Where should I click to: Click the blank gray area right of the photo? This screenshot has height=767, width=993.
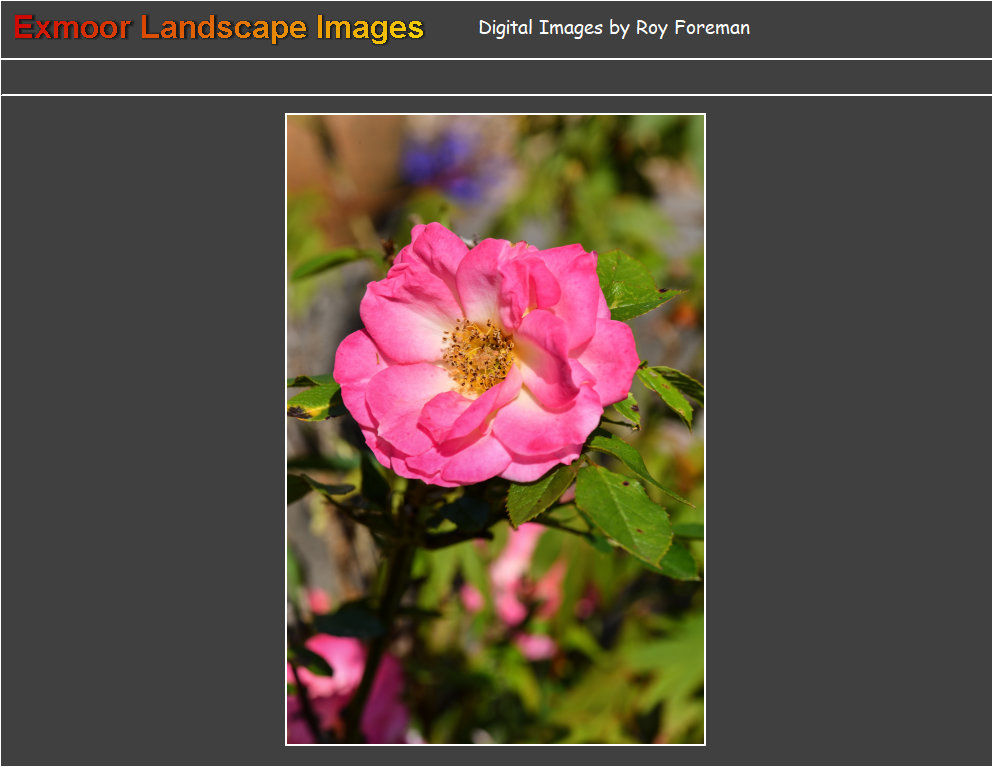coord(848,430)
